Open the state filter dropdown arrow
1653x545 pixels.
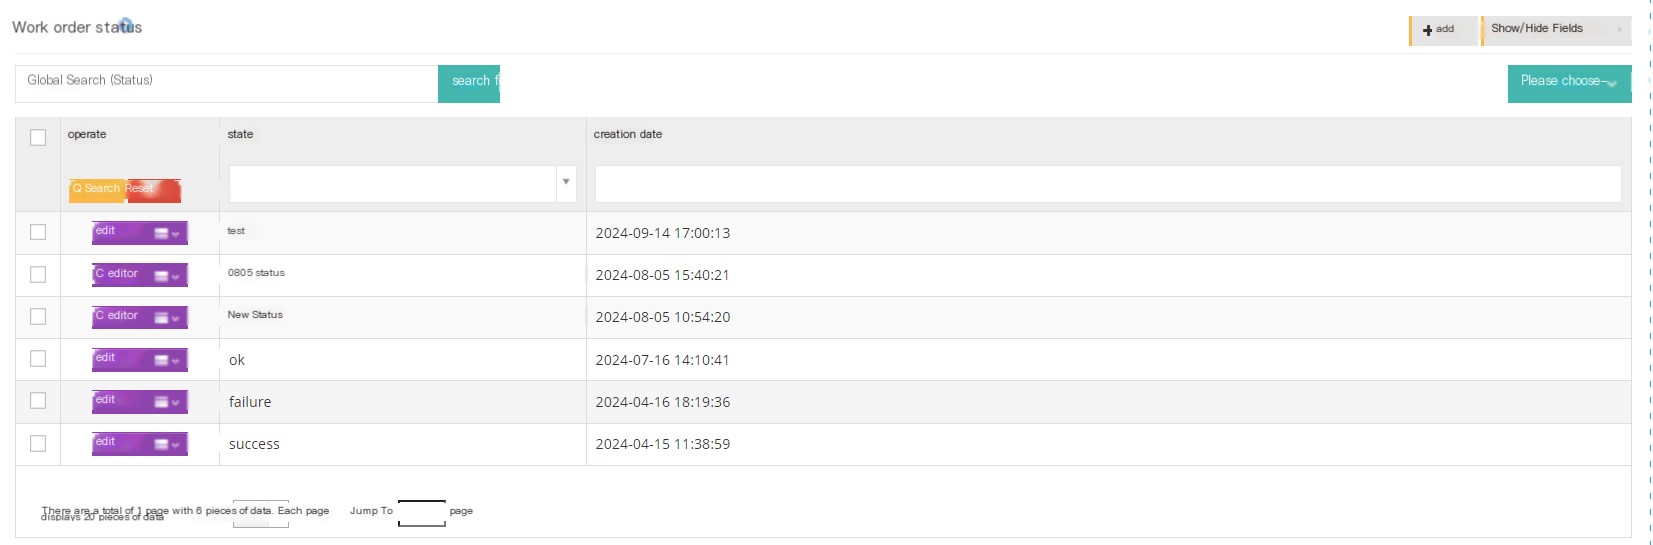pyautogui.click(x=566, y=183)
